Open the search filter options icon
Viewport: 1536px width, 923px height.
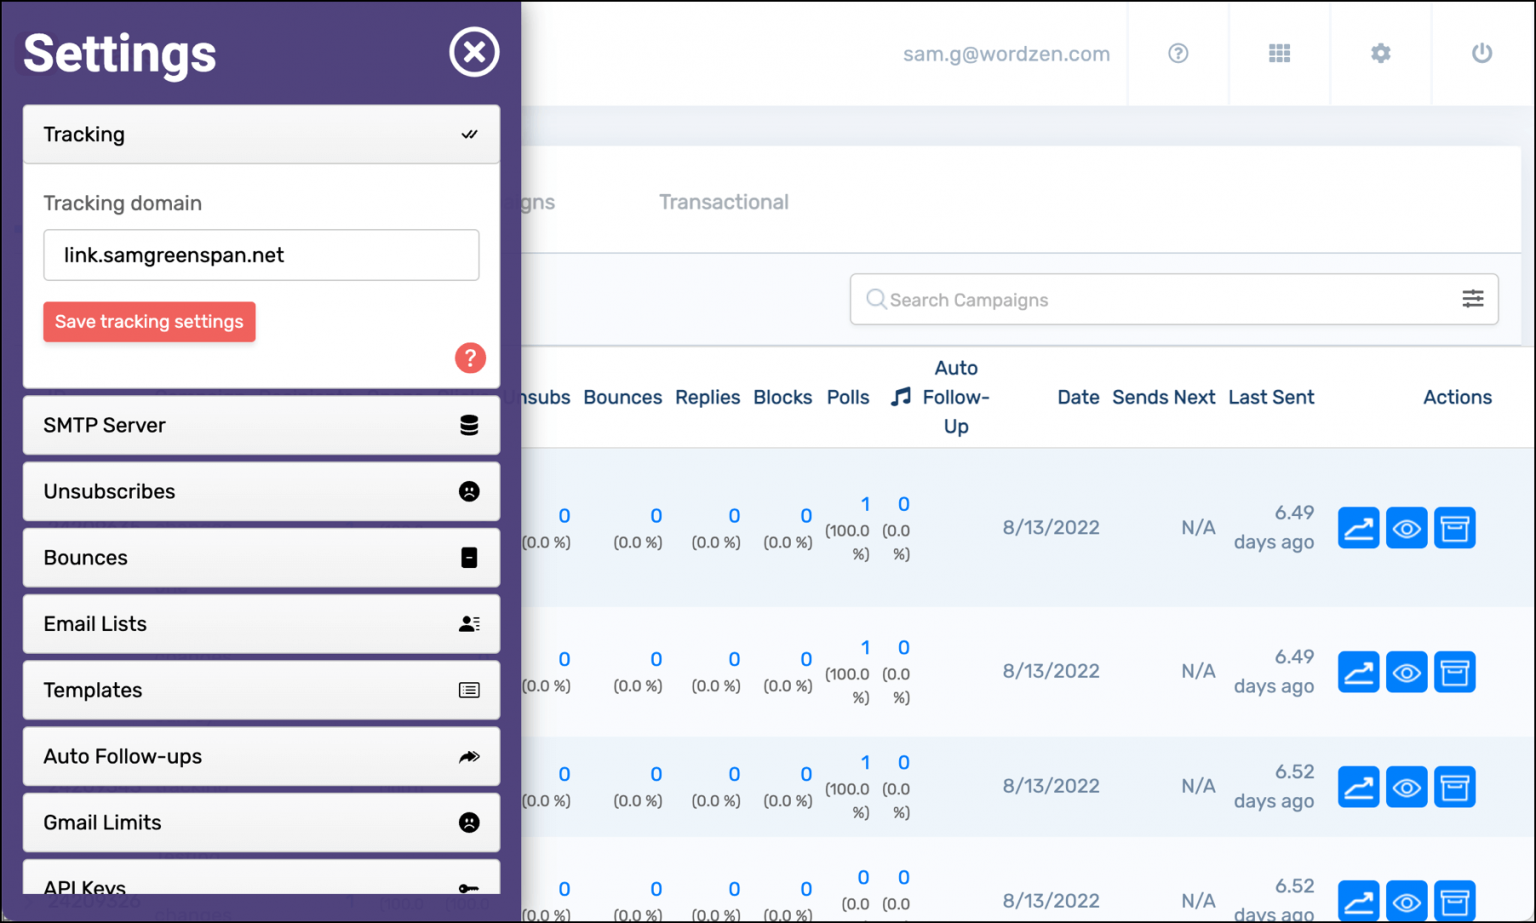(1472, 299)
